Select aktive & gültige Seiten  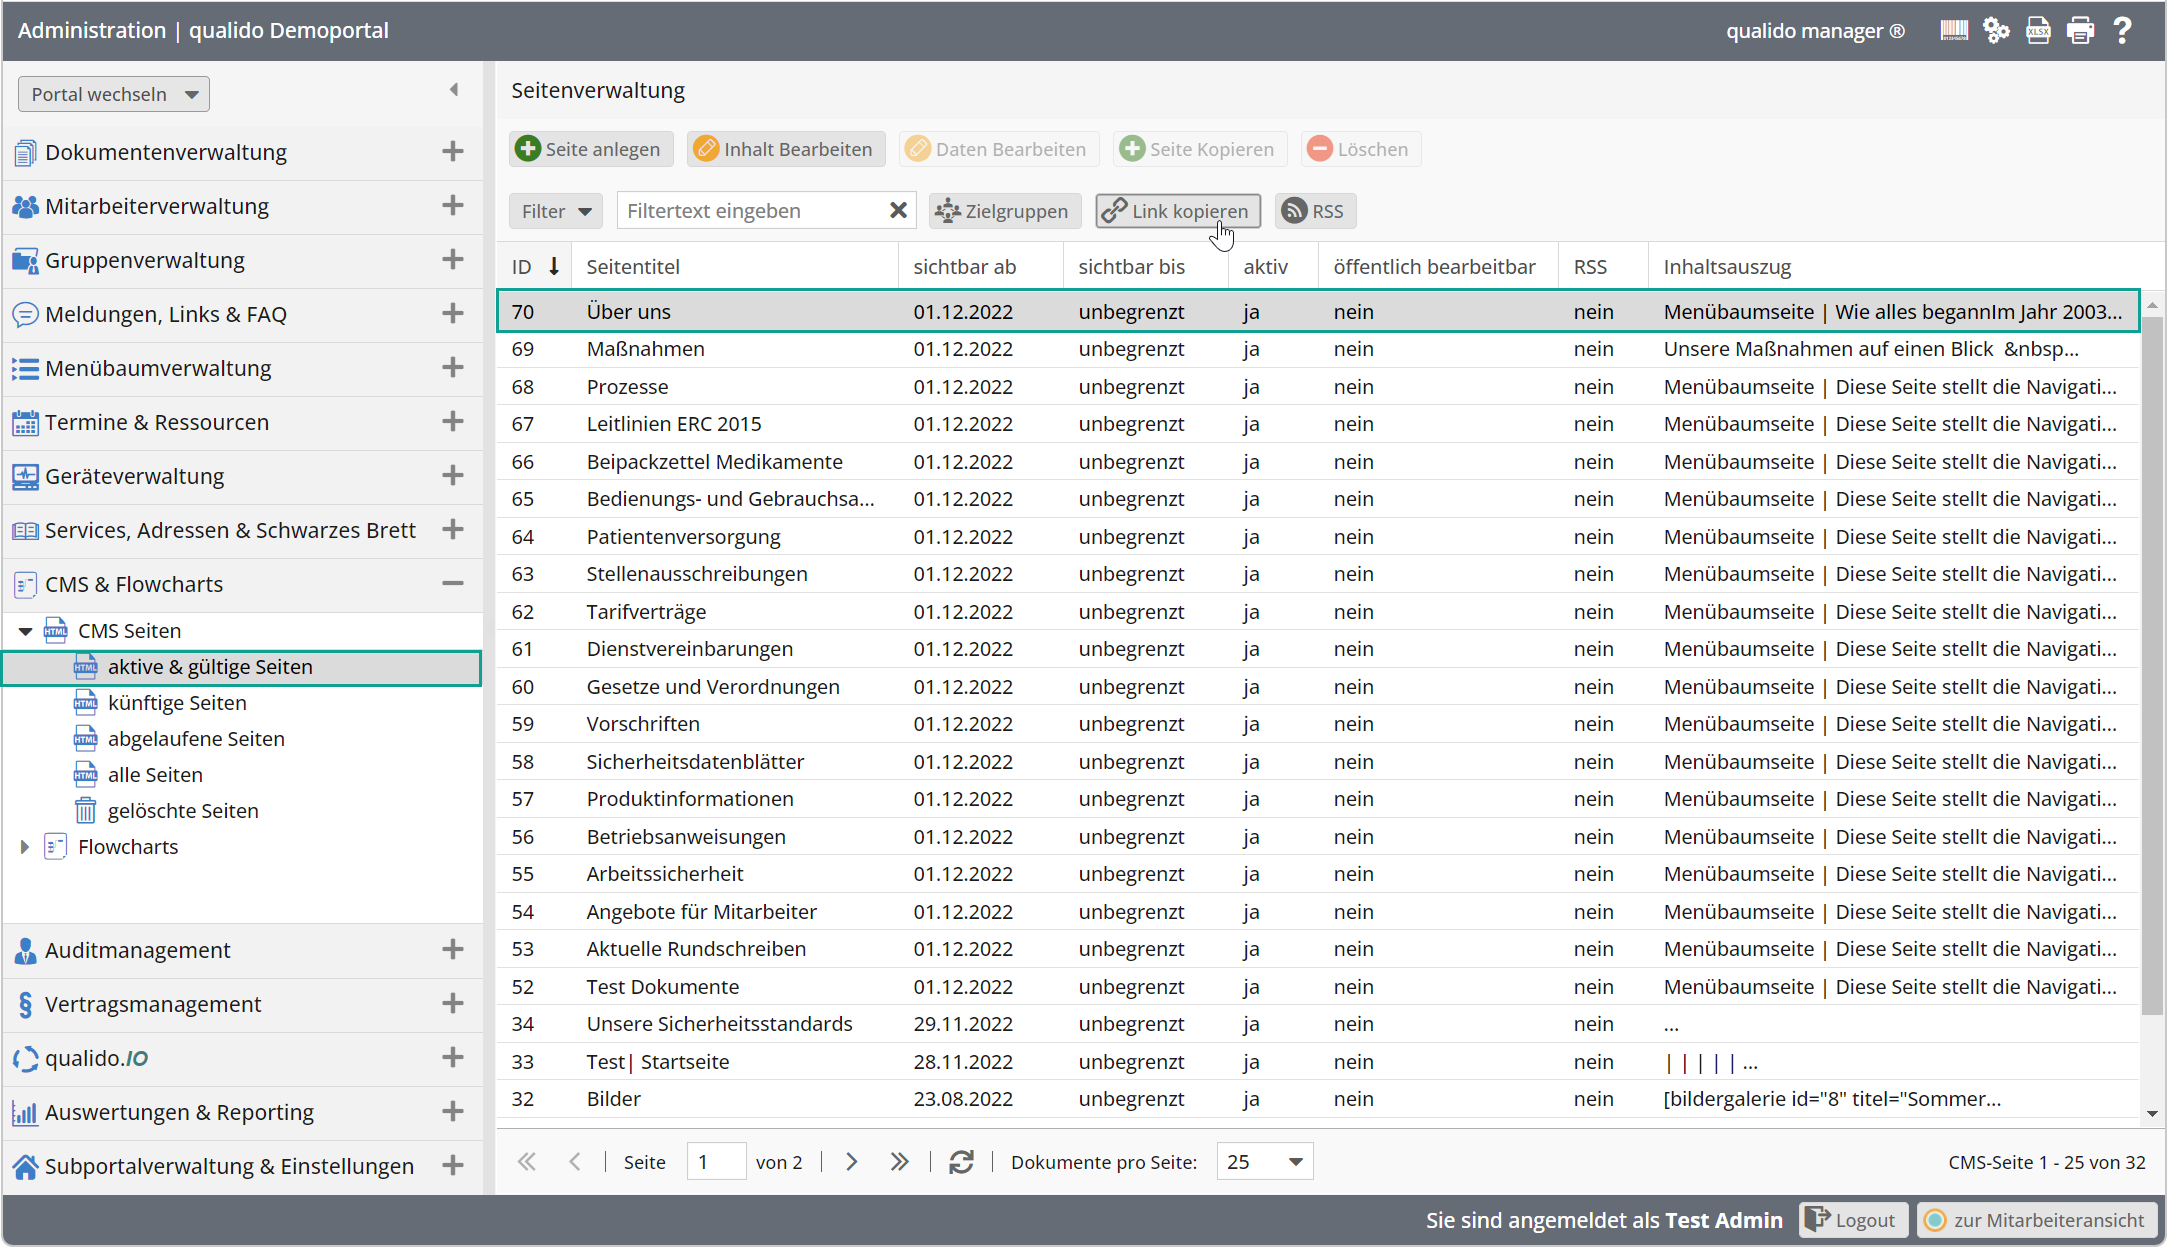click(x=242, y=667)
